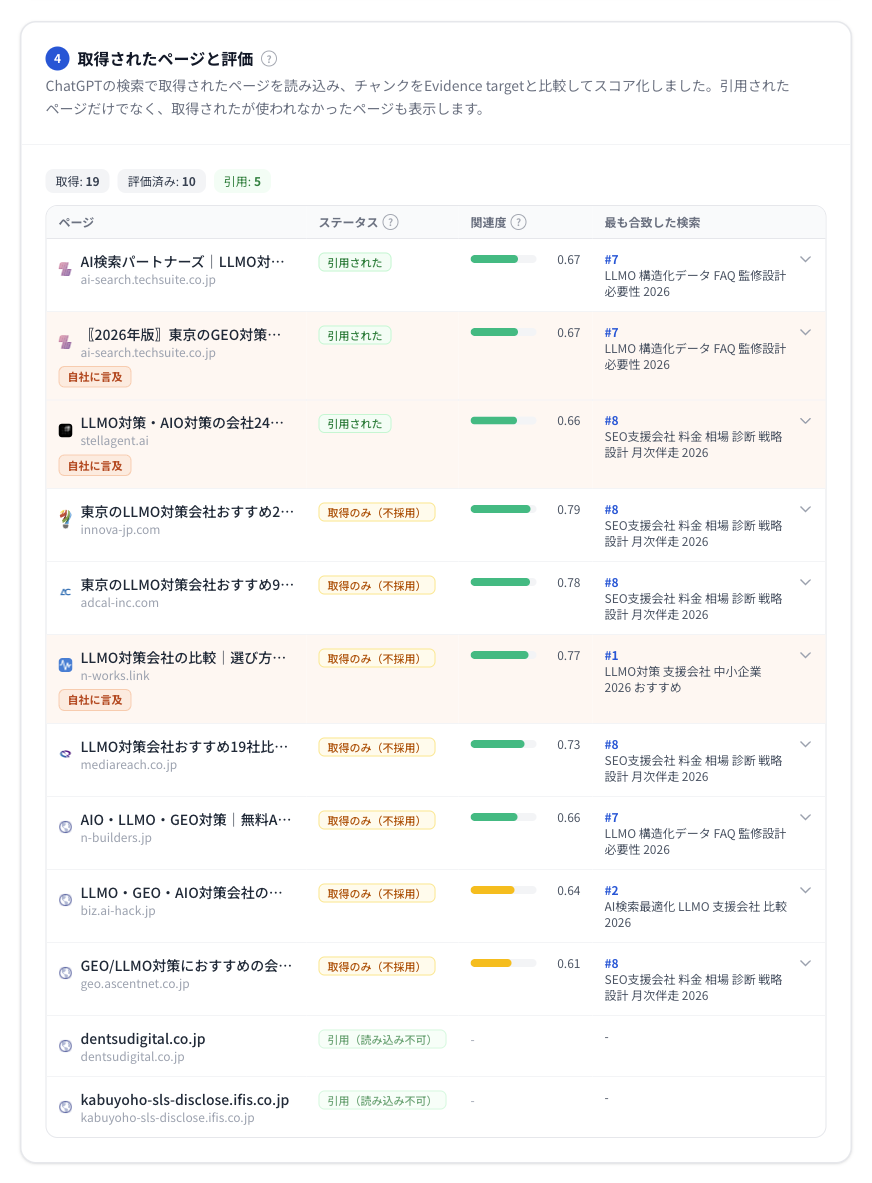Click yellow relevance bar for biz.ai-hack.jp
The image size is (872, 1183).
[x=503, y=890]
